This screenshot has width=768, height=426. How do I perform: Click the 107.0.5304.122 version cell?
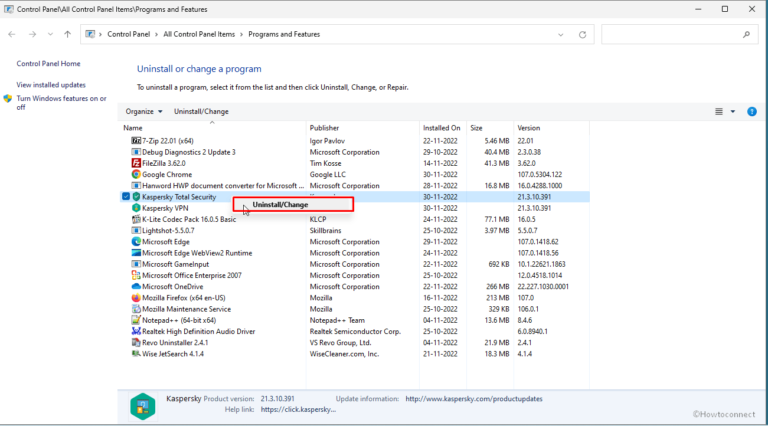(x=540, y=174)
